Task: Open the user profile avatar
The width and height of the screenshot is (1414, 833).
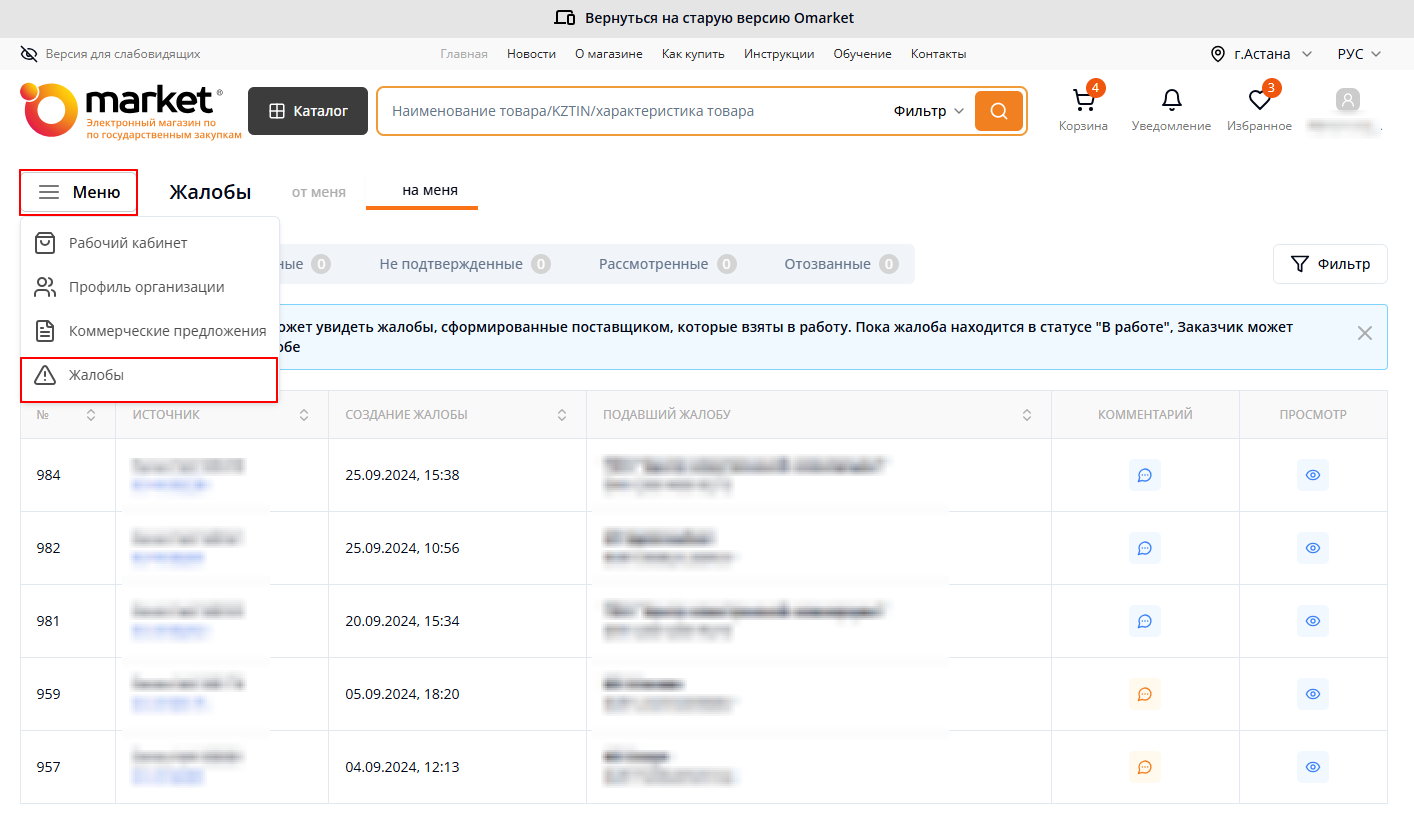Action: (x=1348, y=101)
